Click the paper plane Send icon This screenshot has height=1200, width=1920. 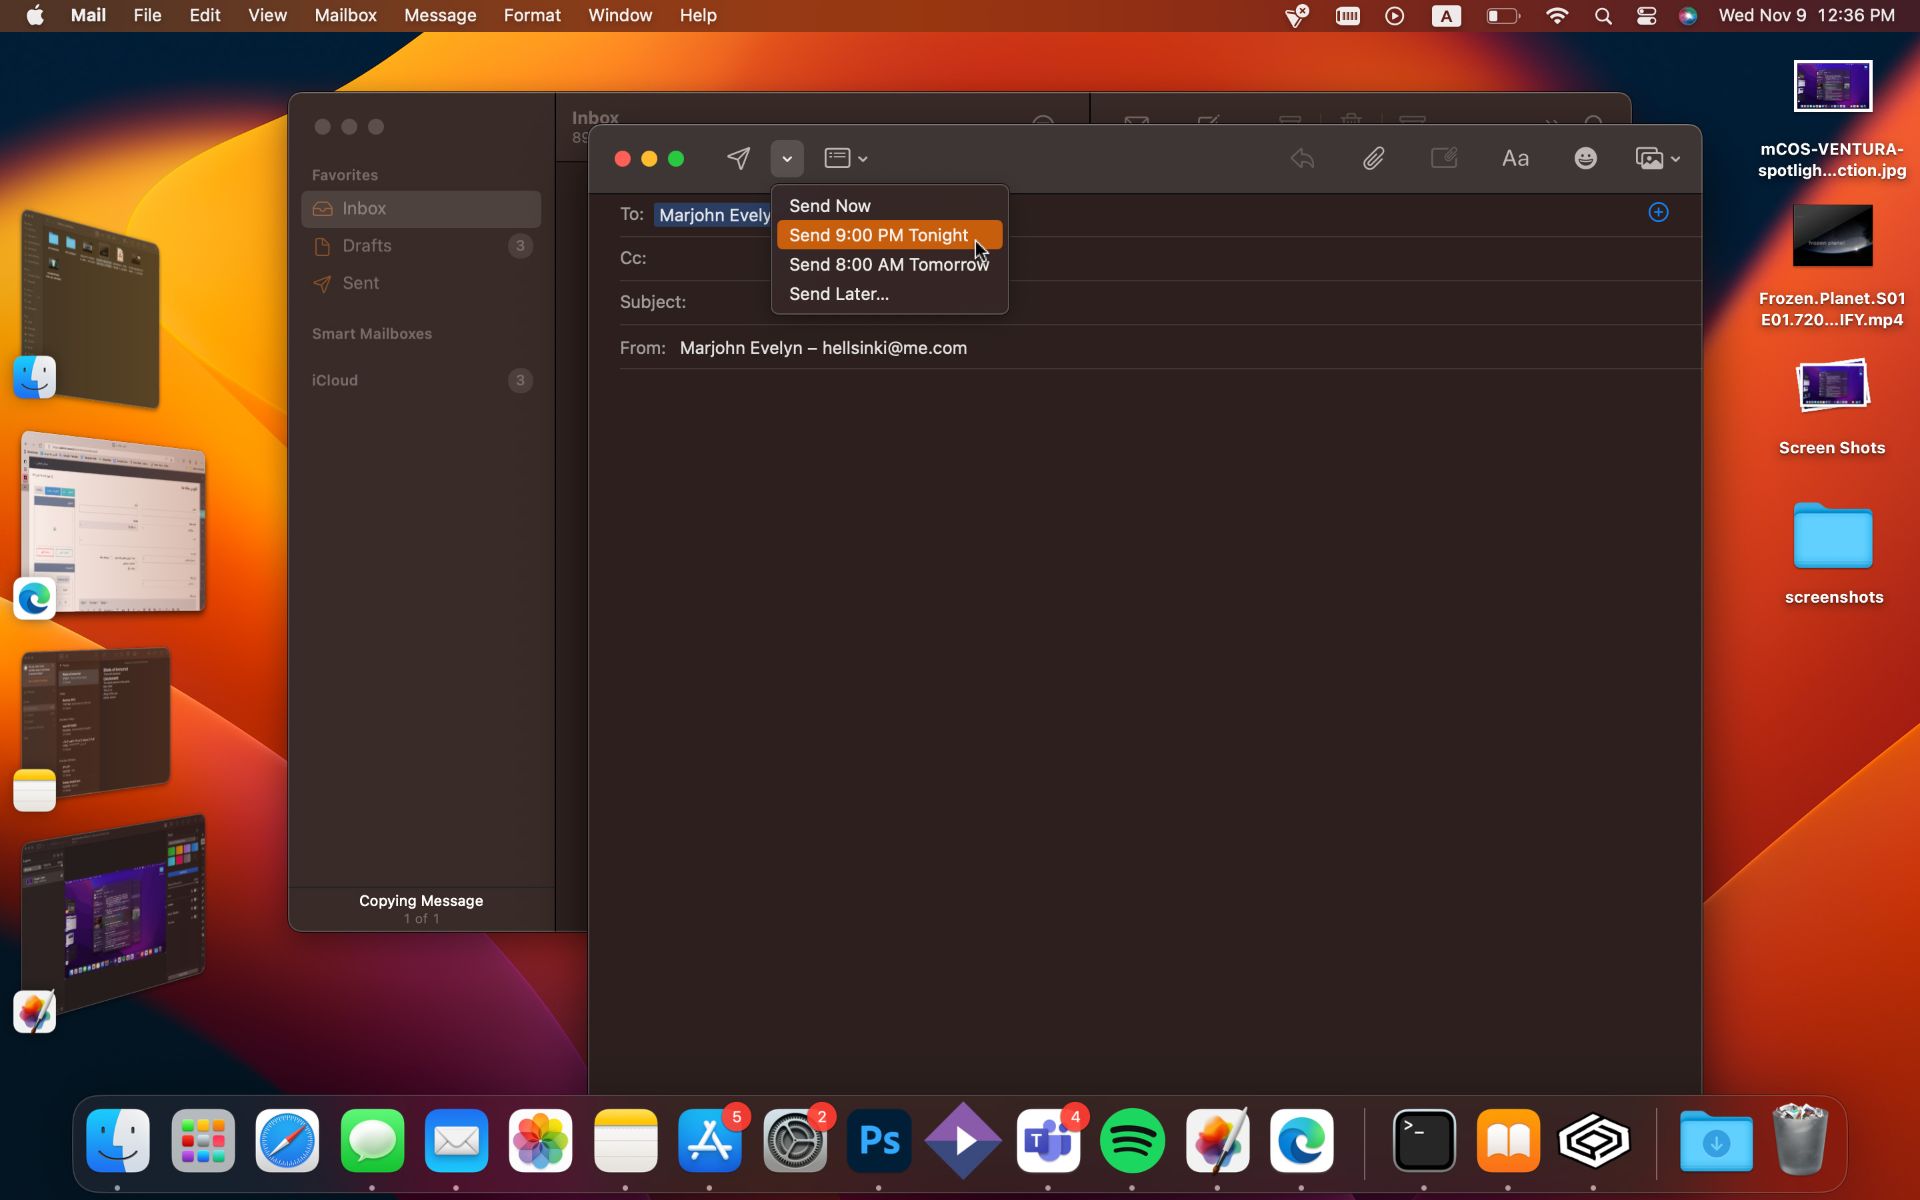[x=738, y=158]
